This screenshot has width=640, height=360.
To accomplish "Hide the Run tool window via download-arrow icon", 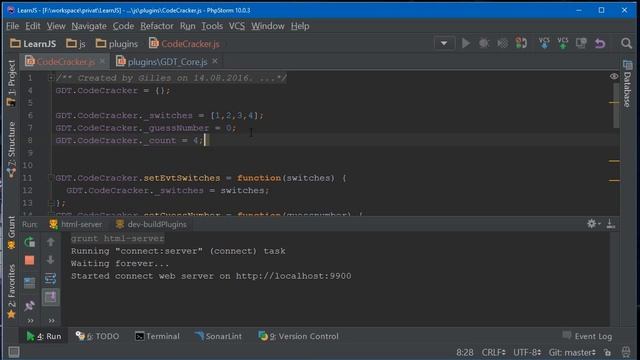I will pyautogui.click(x=611, y=224).
